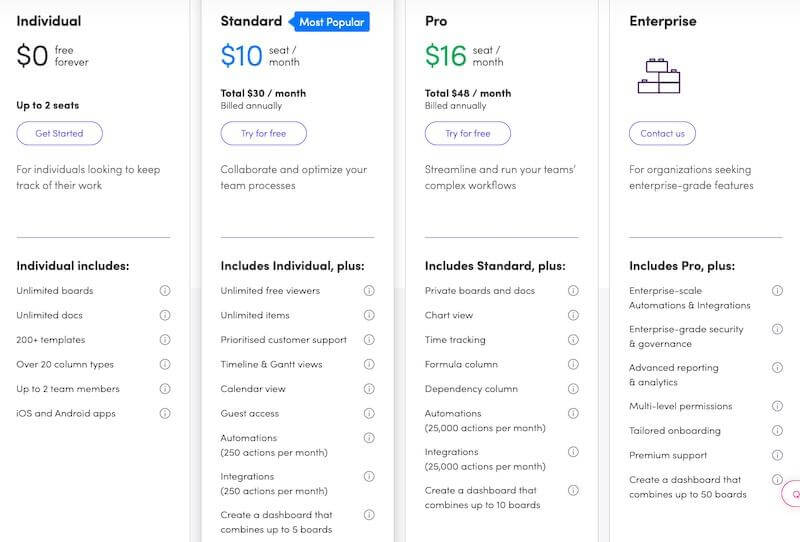Click the Enterprise building blocks icon
800x542 pixels.
(659, 75)
